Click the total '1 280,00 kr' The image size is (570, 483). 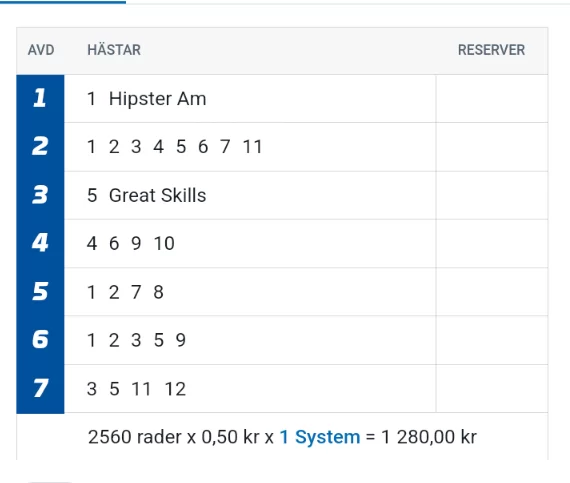pyautogui.click(x=429, y=436)
